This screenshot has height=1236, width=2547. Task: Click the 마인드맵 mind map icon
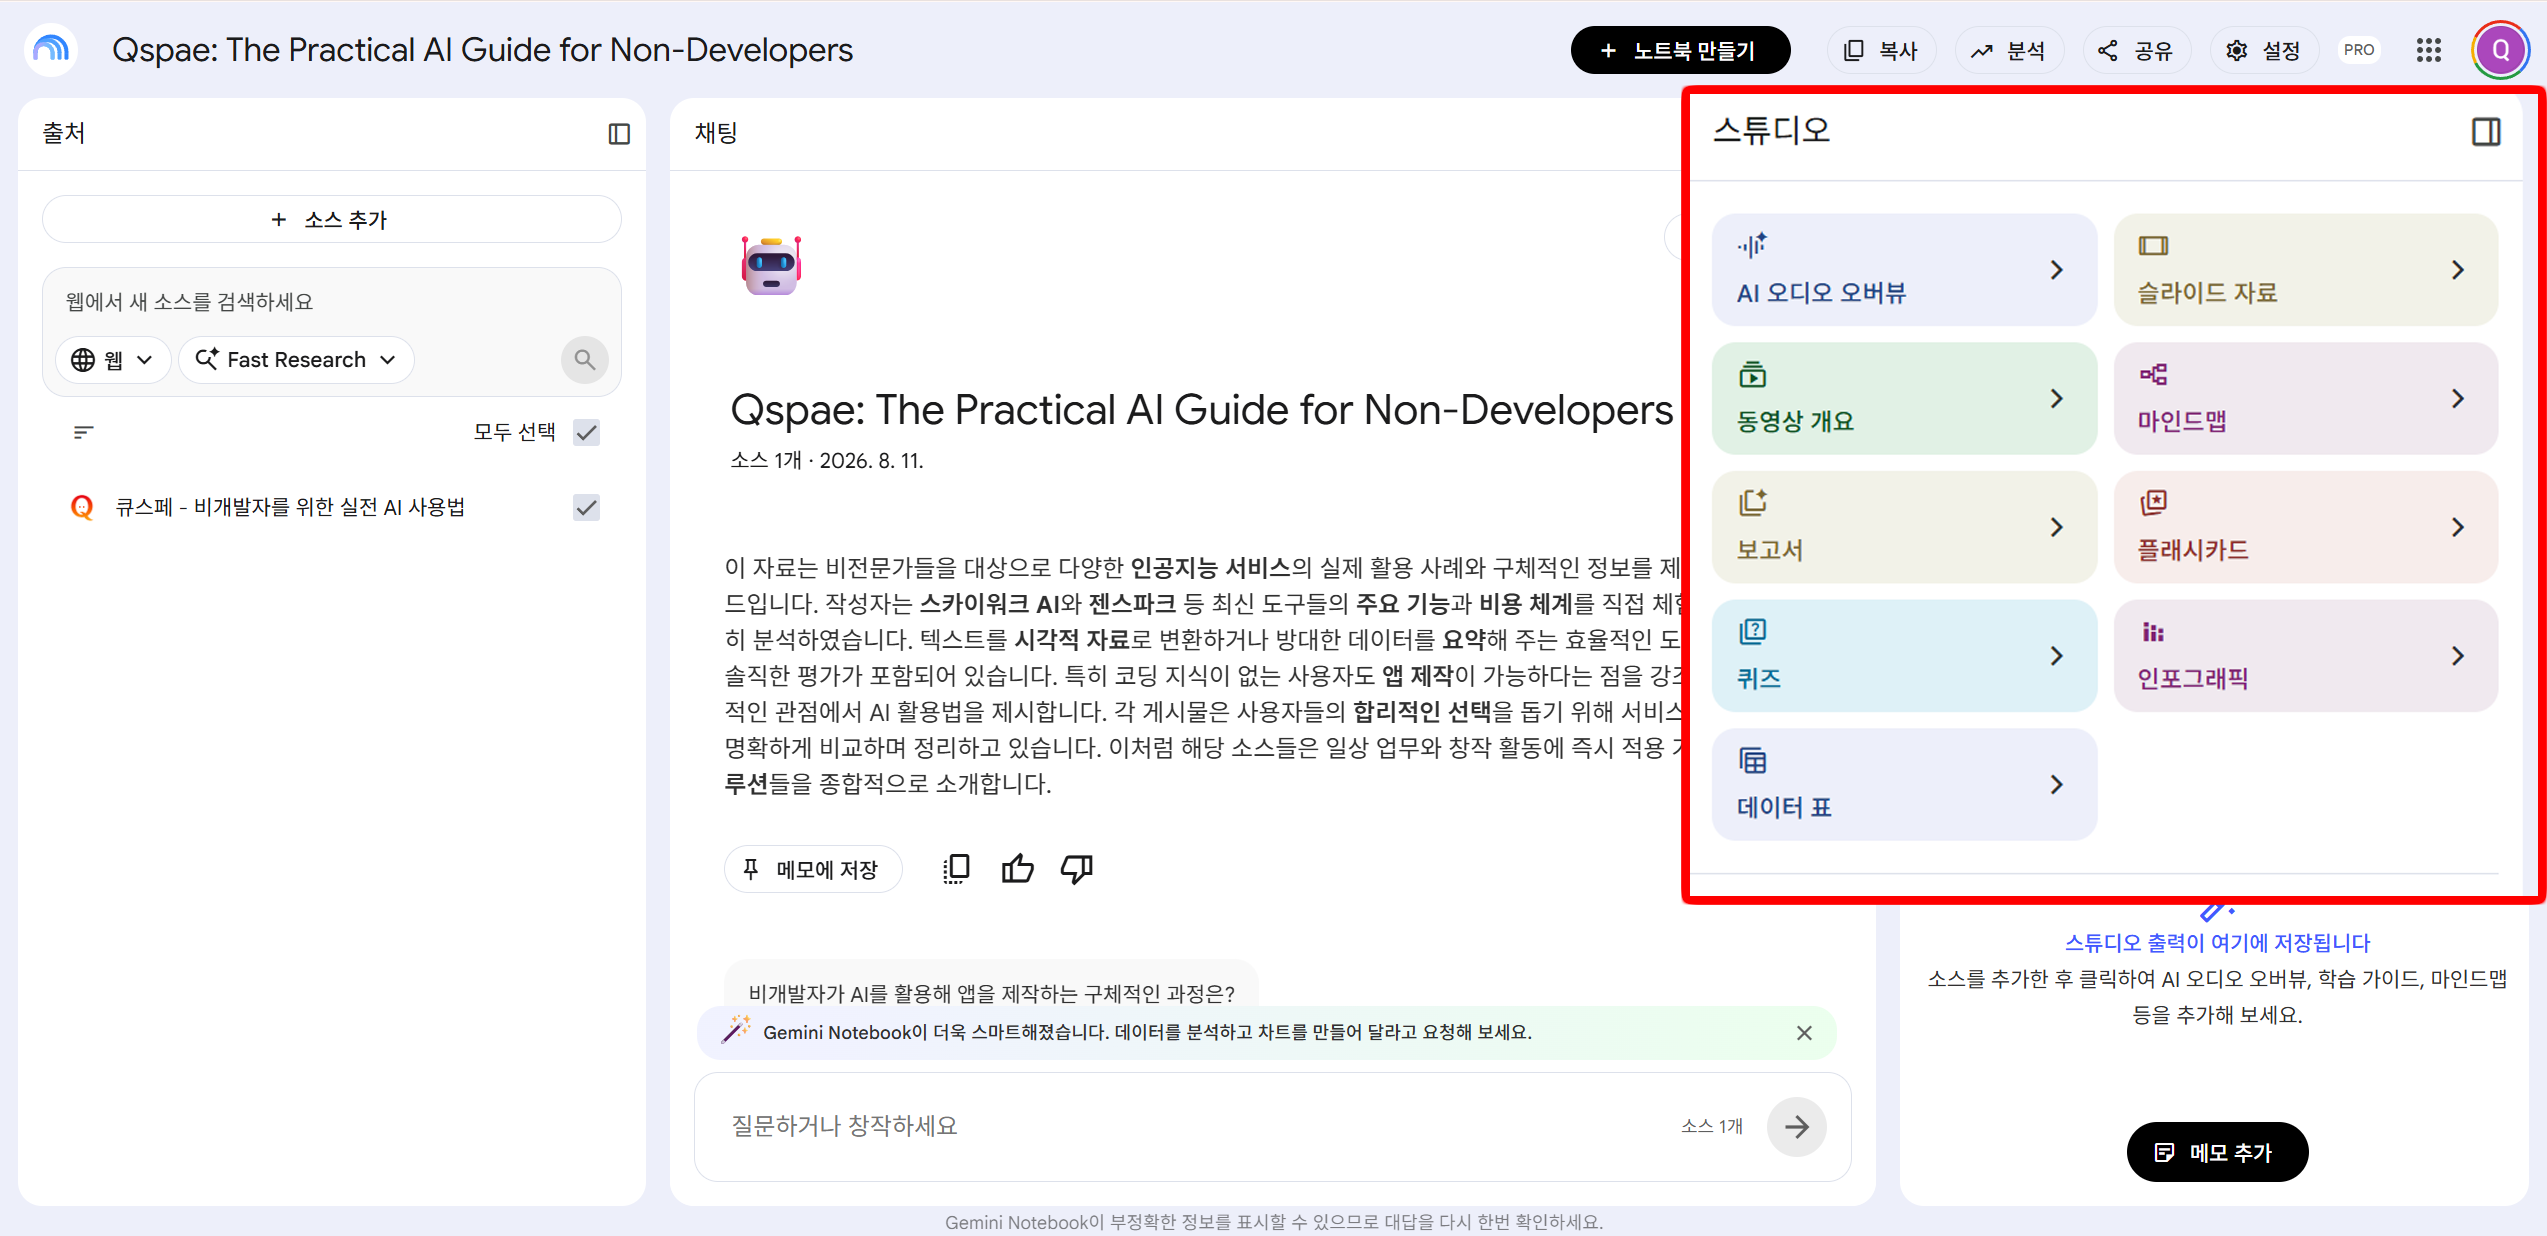pos(2153,374)
